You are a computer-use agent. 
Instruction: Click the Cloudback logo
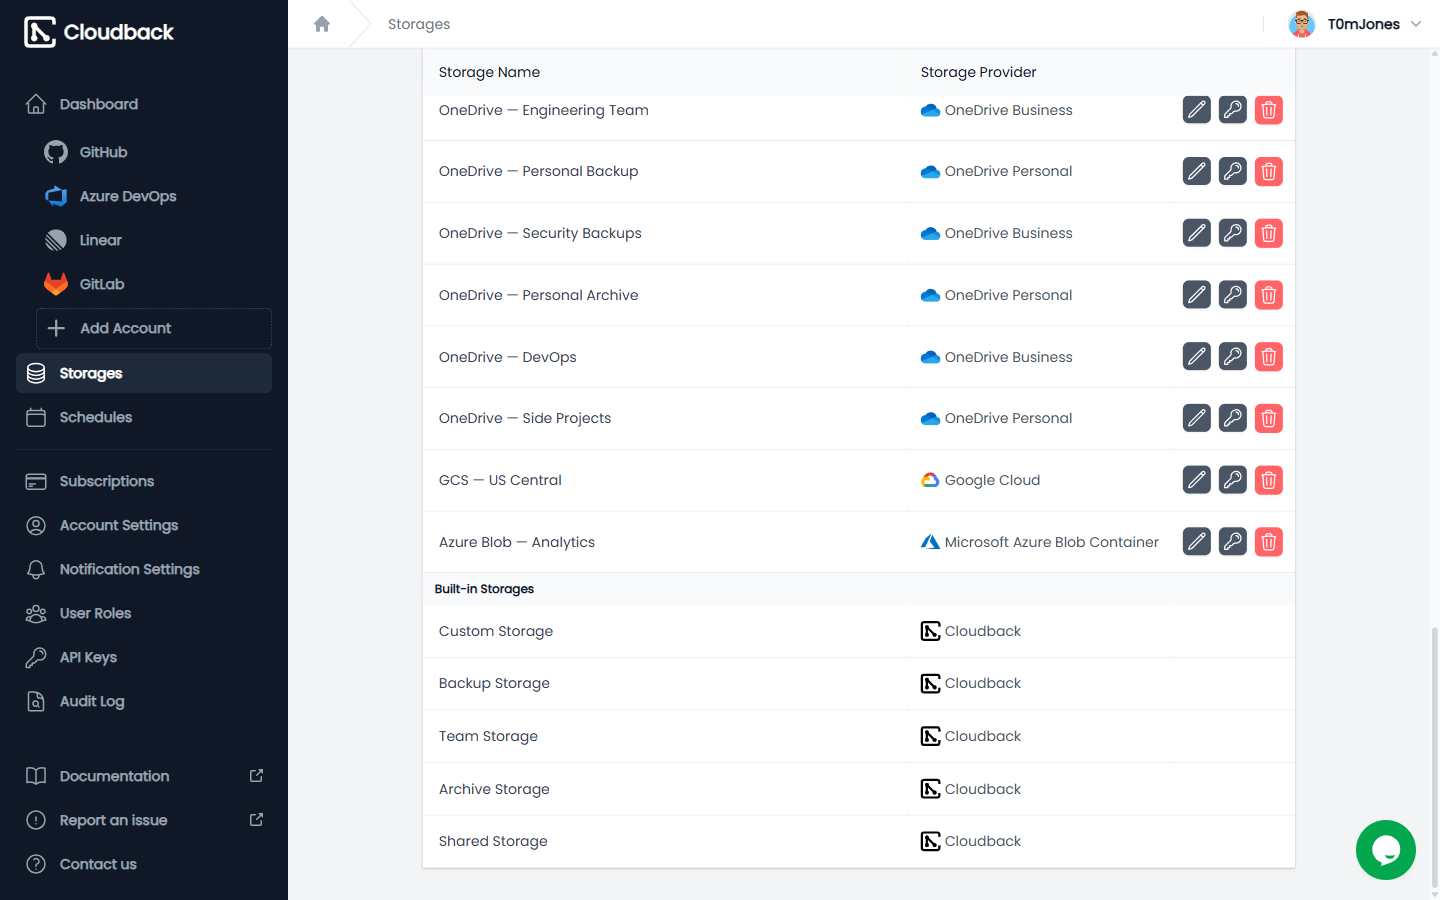click(x=99, y=32)
